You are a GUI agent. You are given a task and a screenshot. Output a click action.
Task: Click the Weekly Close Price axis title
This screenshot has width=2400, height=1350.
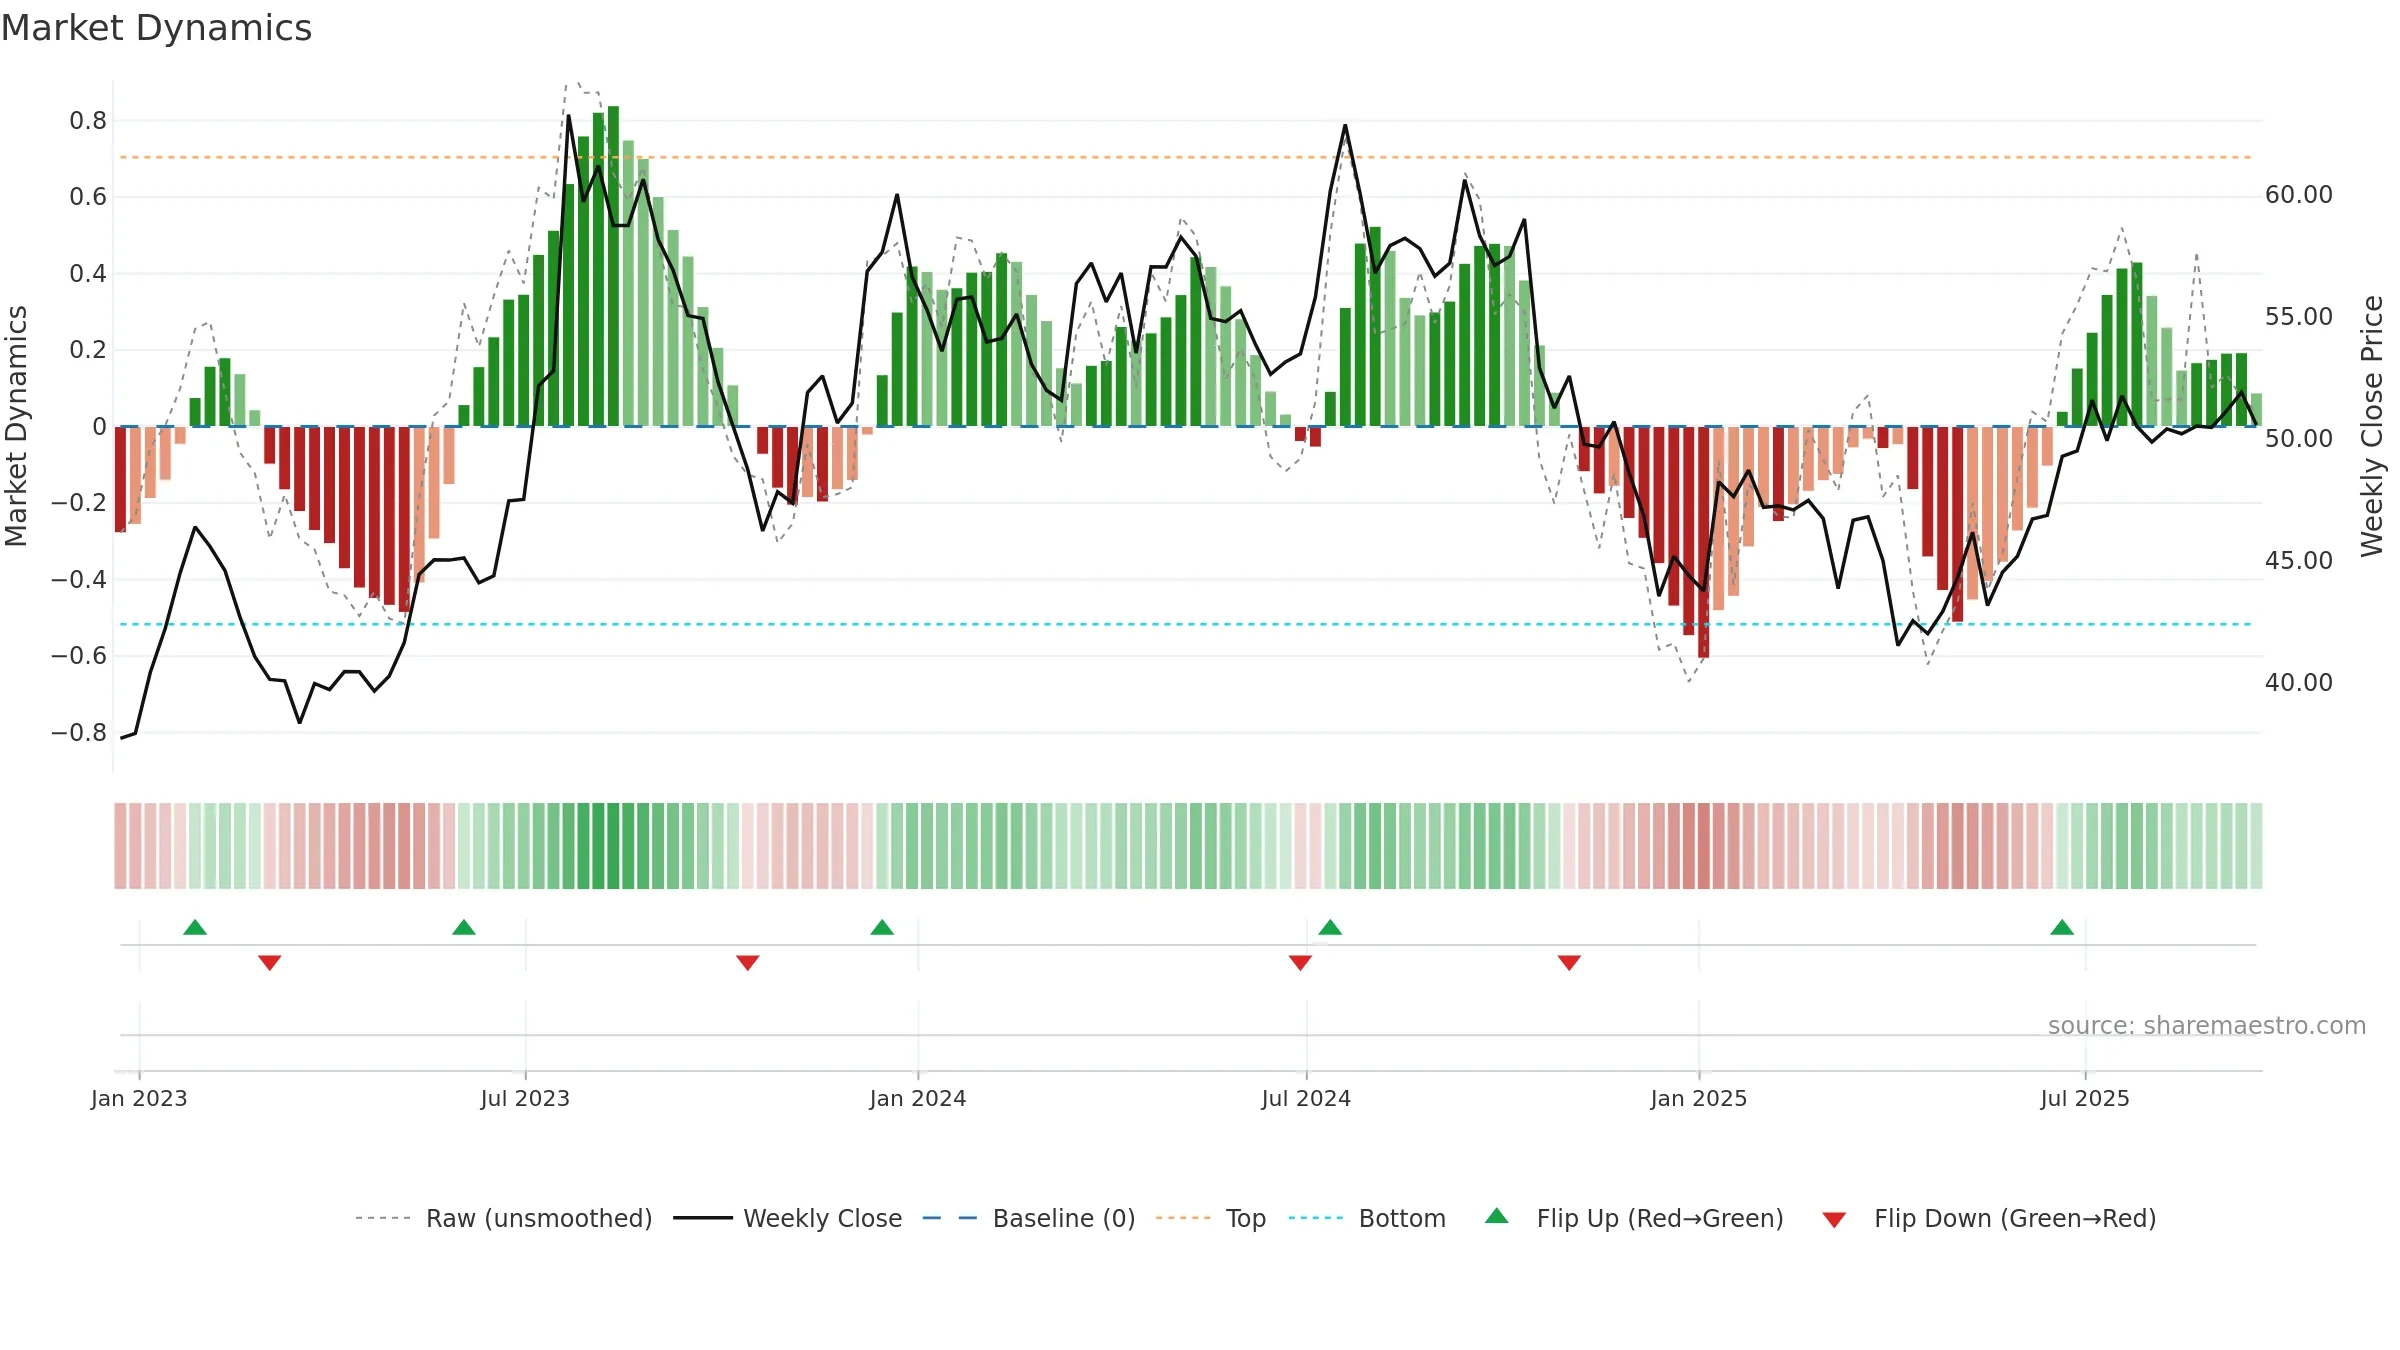(x=2372, y=426)
